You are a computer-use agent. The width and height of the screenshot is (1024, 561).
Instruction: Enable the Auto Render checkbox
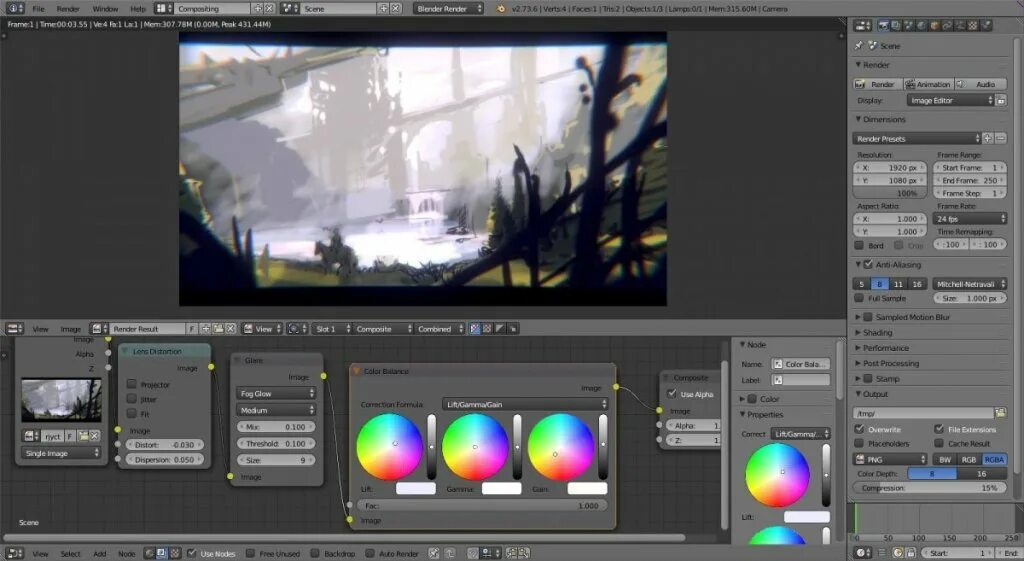370,553
